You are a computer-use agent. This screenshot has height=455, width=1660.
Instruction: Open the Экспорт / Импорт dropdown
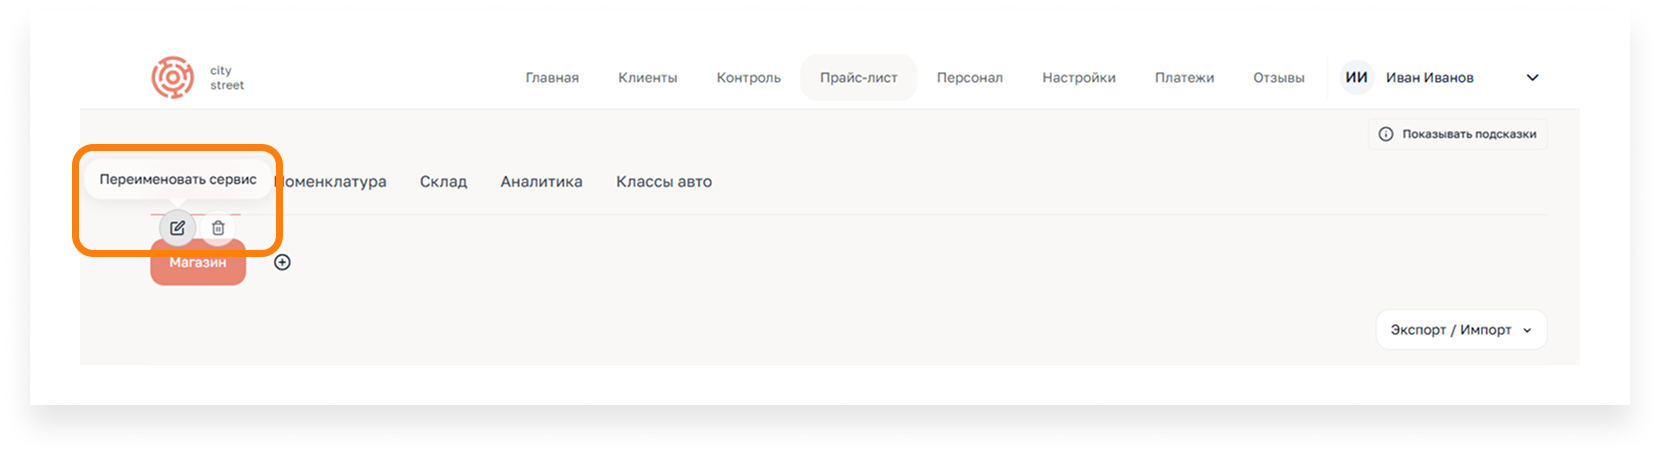pos(1461,330)
